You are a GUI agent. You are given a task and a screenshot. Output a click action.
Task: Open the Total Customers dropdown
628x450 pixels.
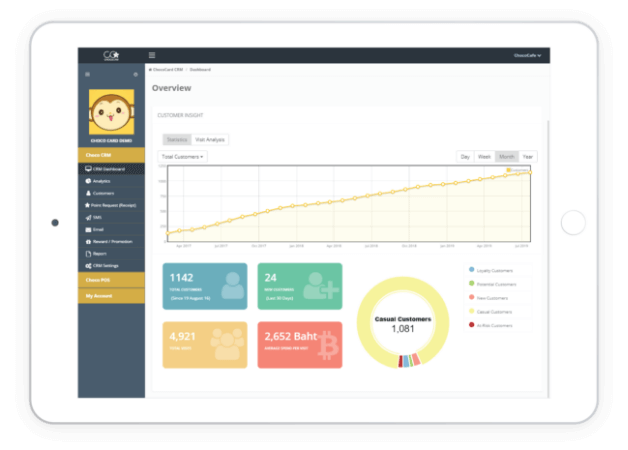(x=184, y=157)
